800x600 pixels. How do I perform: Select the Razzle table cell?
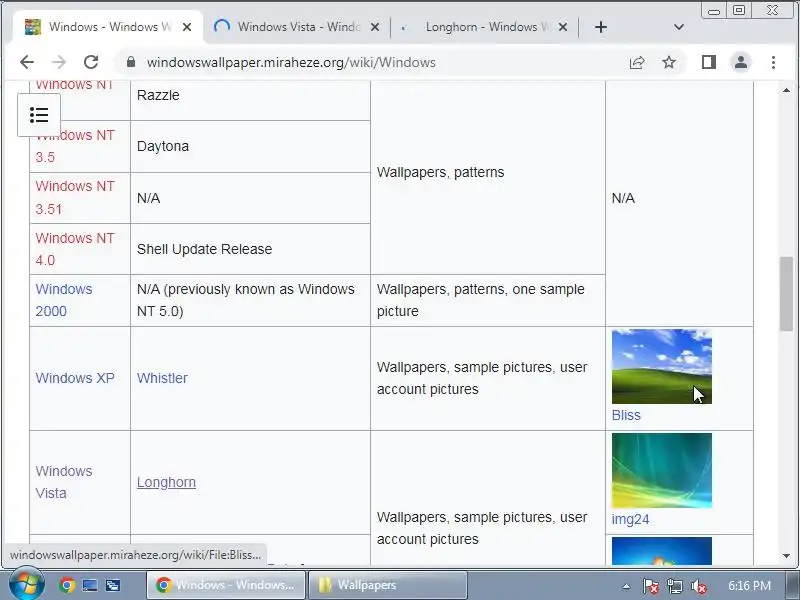point(250,101)
